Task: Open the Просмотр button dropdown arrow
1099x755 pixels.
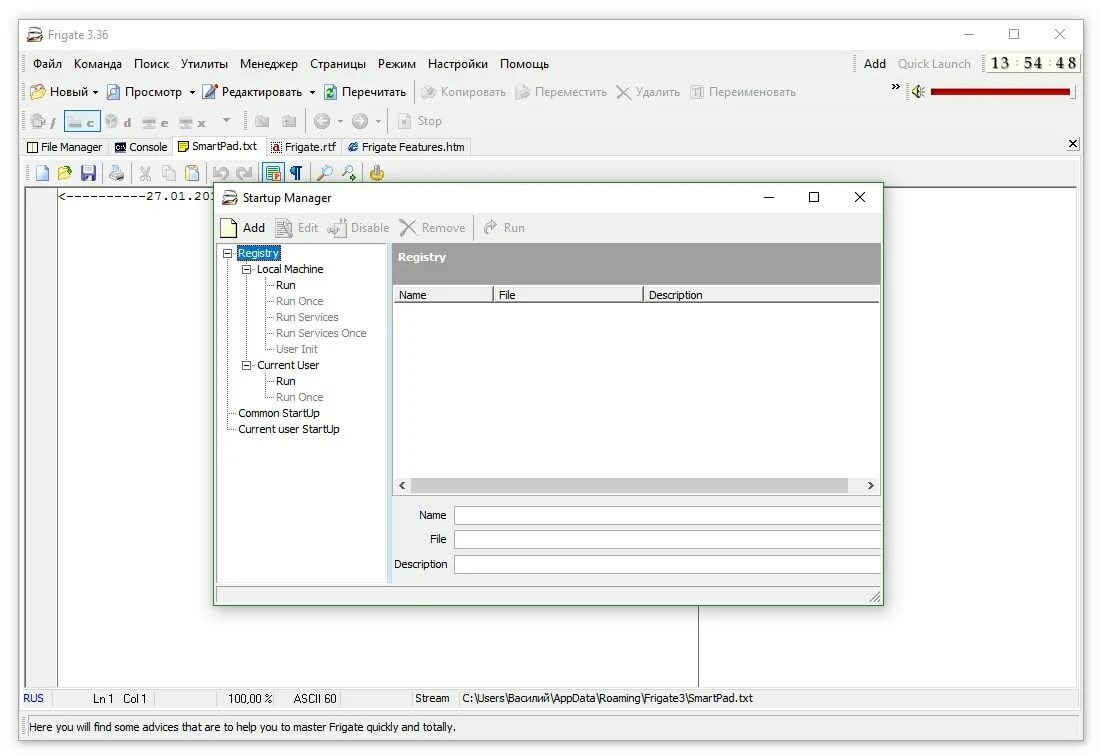Action: click(192, 92)
